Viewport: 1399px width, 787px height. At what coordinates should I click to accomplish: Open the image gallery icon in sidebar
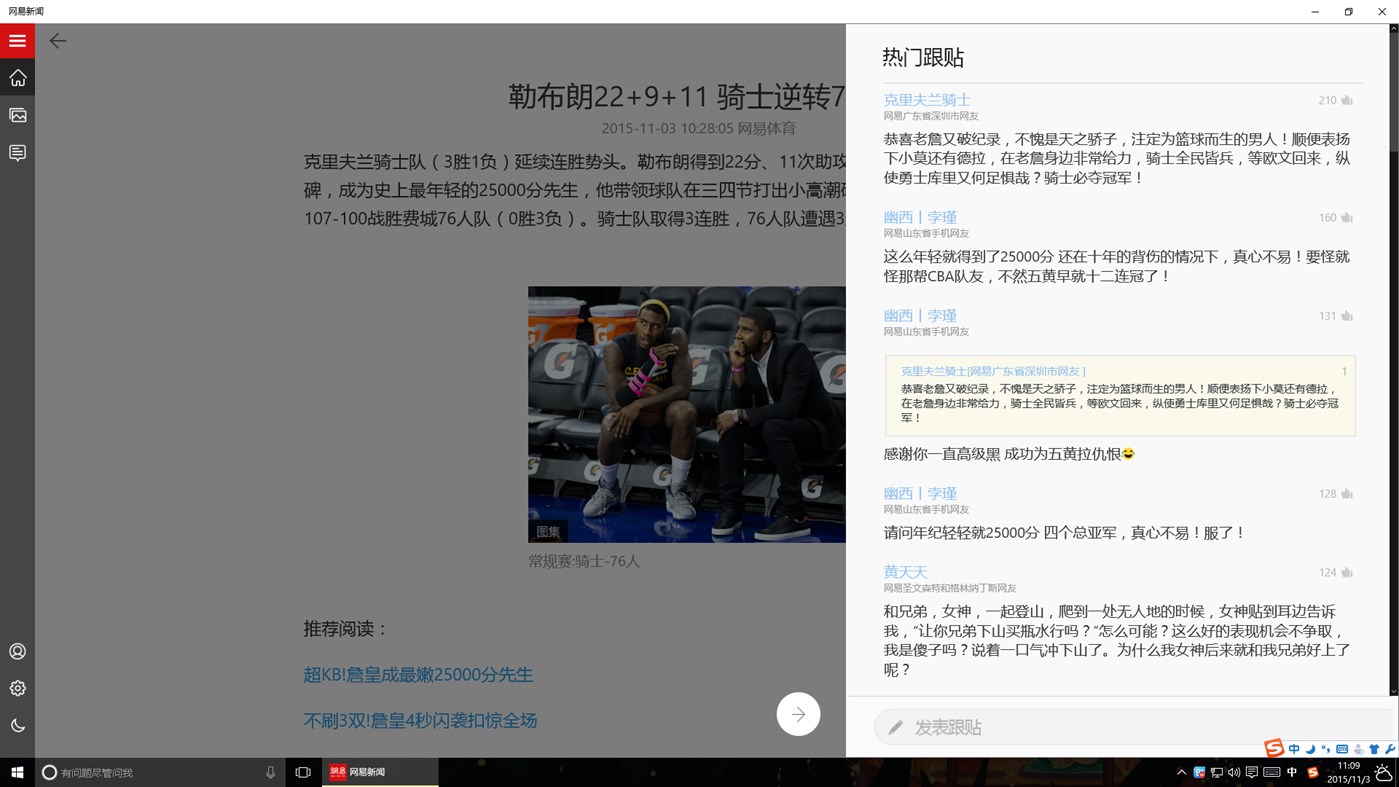point(17,114)
